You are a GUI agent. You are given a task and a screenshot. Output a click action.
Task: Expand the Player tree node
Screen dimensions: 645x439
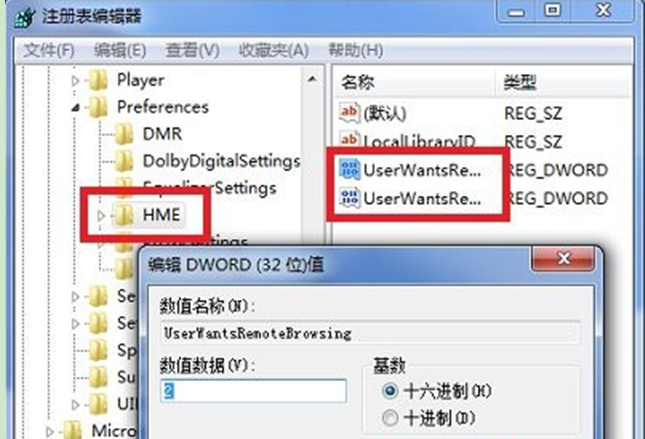point(75,81)
